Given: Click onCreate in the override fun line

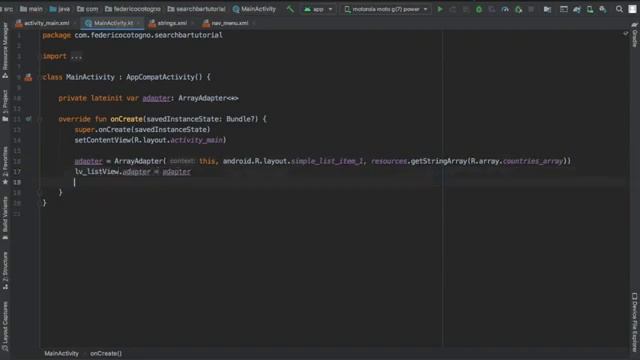Looking at the screenshot, I should click(127, 119).
